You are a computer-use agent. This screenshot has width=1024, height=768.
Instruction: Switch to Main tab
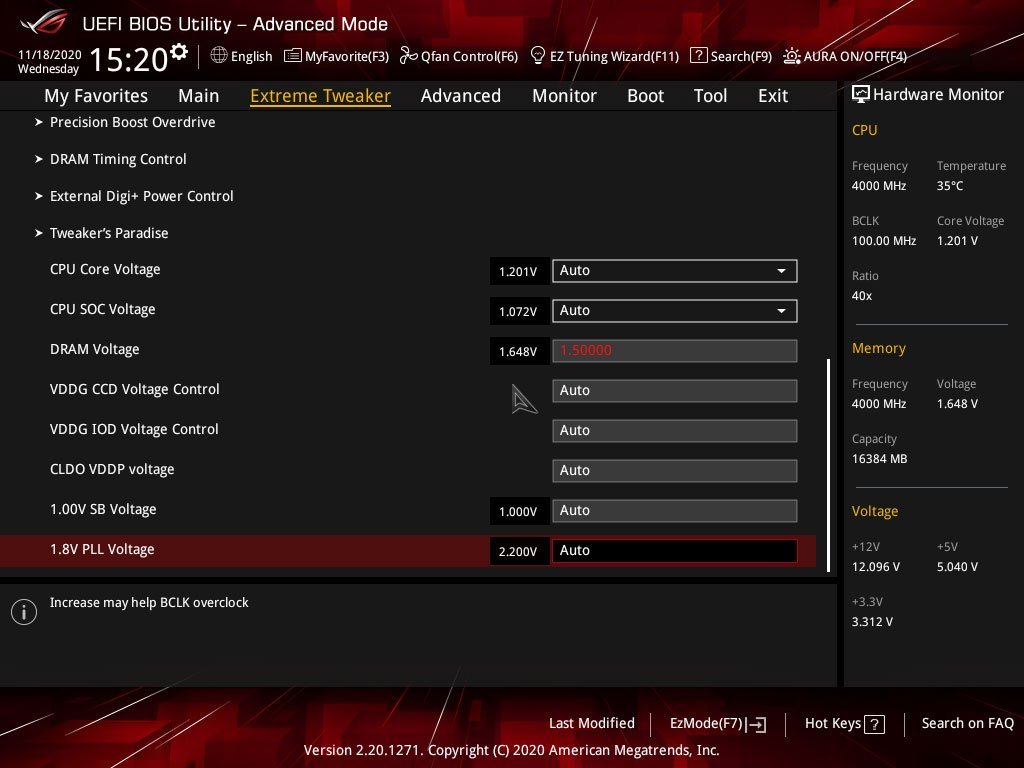(199, 96)
